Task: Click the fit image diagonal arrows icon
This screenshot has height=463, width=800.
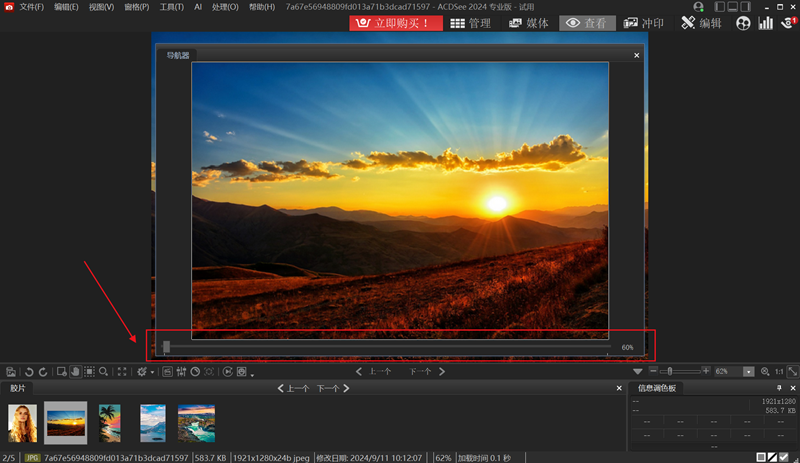Action: click(x=792, y=372)
